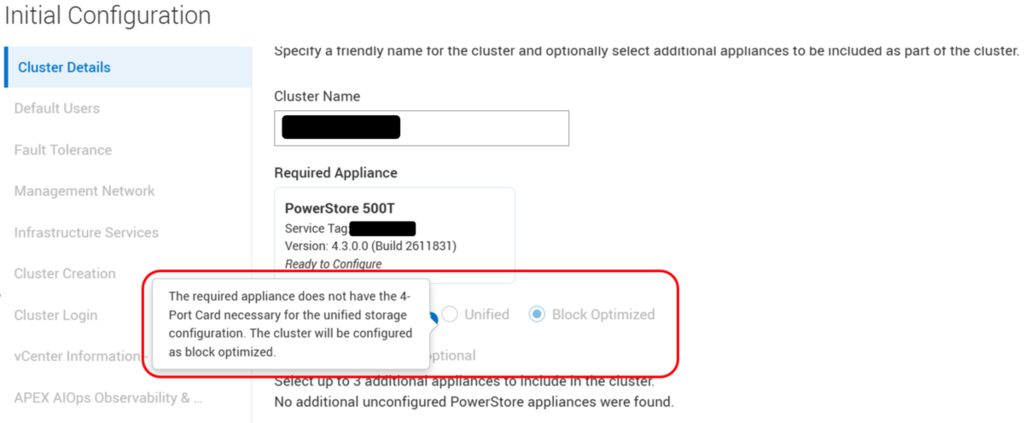
Task: Select the Unified radio button
Action: [449, 315]
